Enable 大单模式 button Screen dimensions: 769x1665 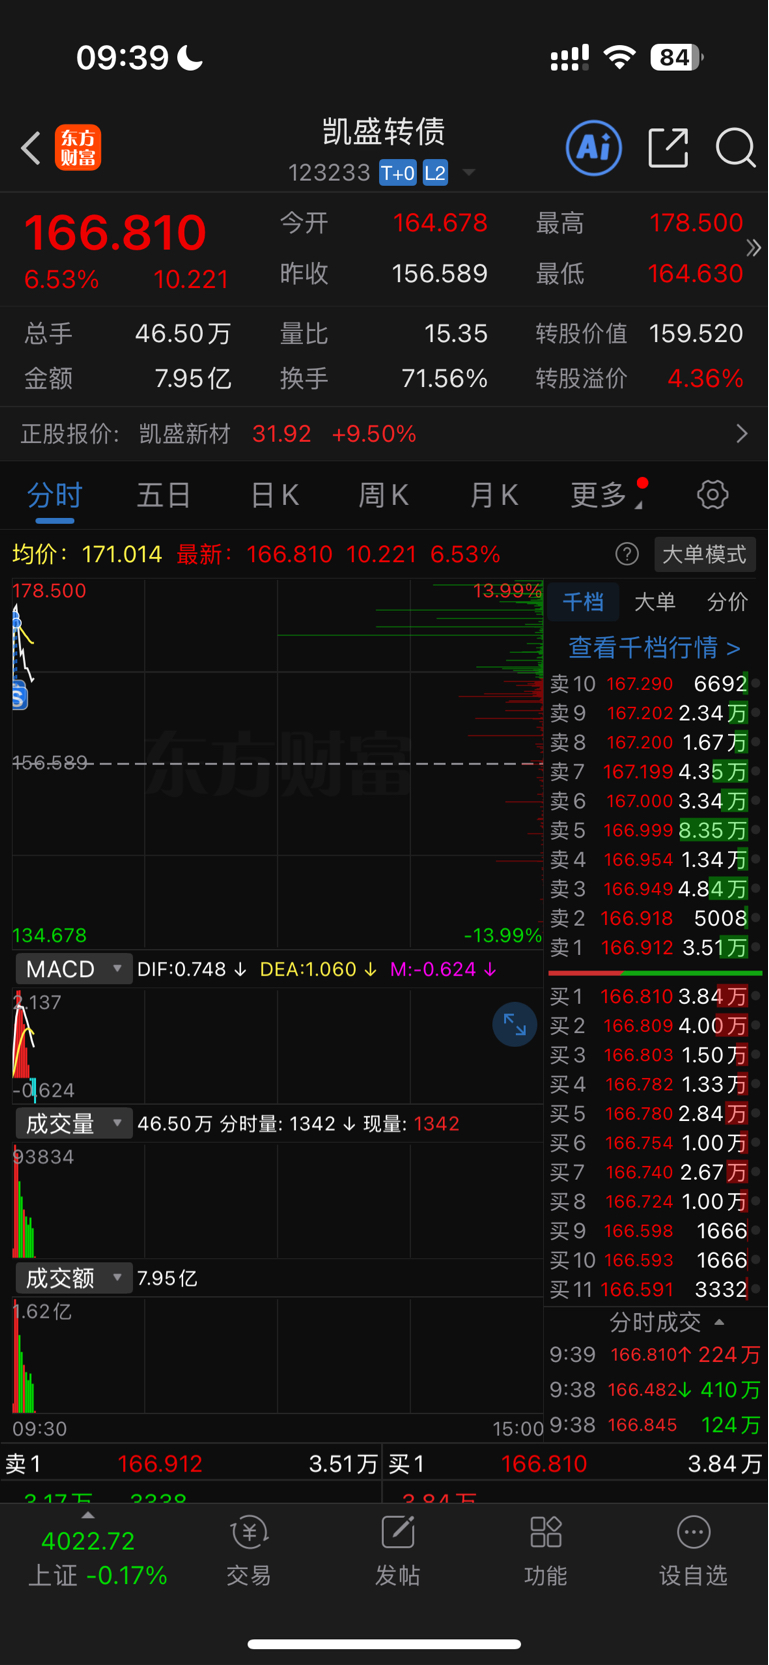click(x=705, y=554)
